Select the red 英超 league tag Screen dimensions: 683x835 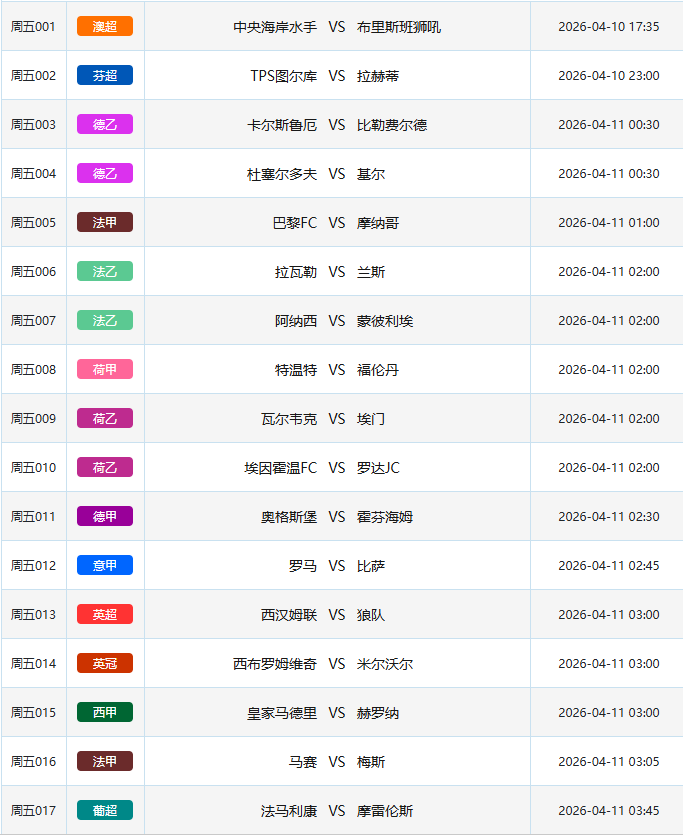pyautogui.click(x=104, y=614)
